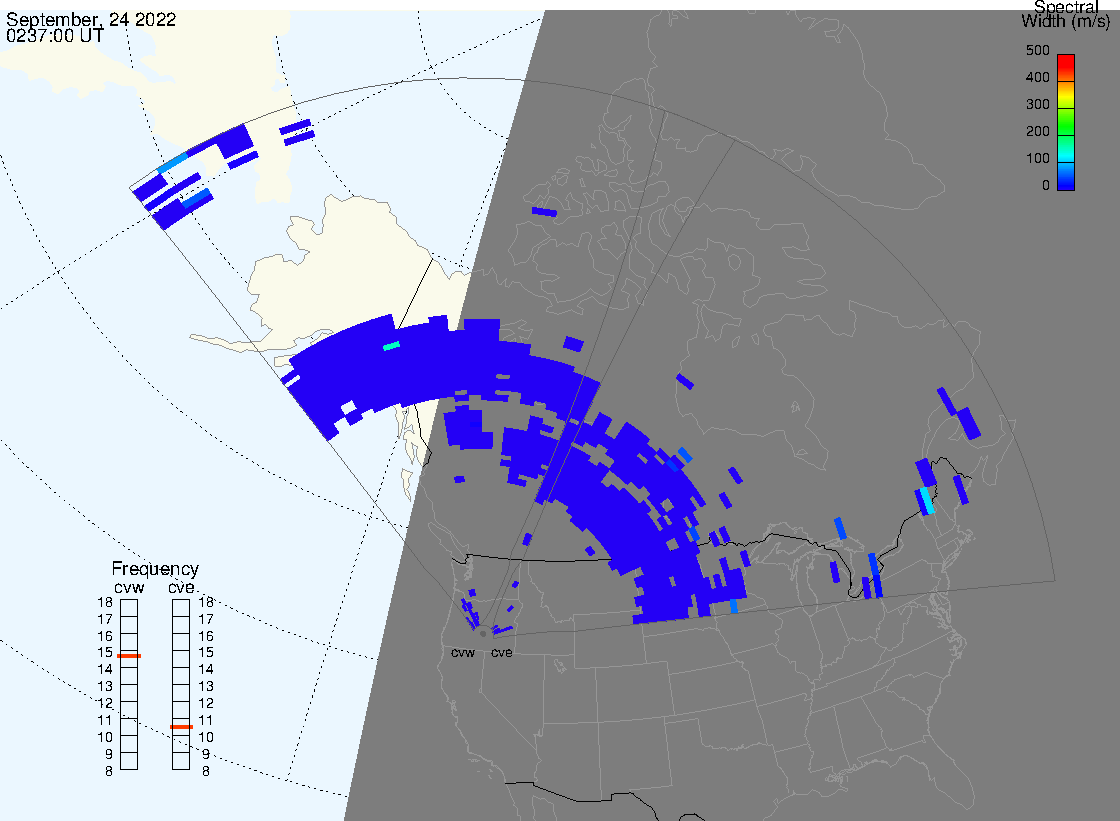Click the 400 label on color scale
Viewport: 1120px width, 821px height.
tap(1037, 77)
